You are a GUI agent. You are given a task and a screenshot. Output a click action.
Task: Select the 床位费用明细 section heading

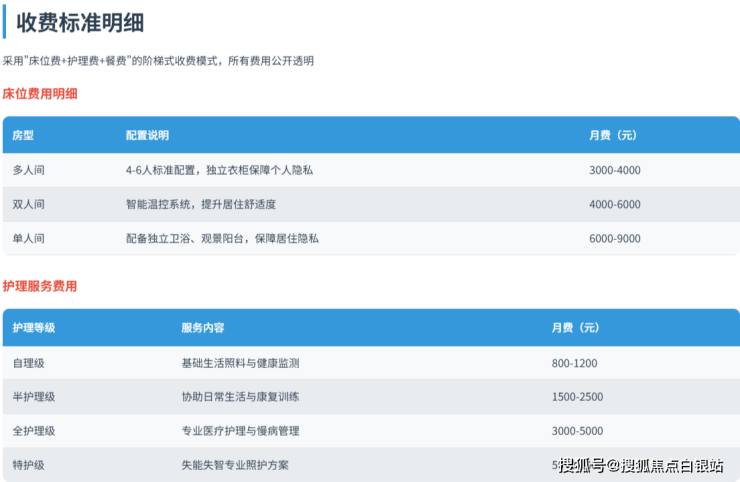tap(40, 94)
